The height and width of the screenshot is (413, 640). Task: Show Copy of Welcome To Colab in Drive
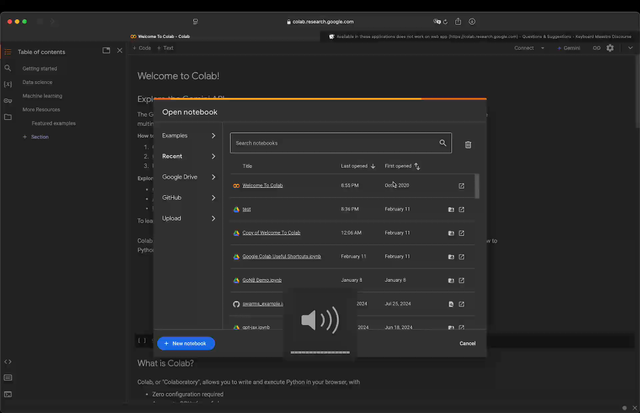point(451,233)
